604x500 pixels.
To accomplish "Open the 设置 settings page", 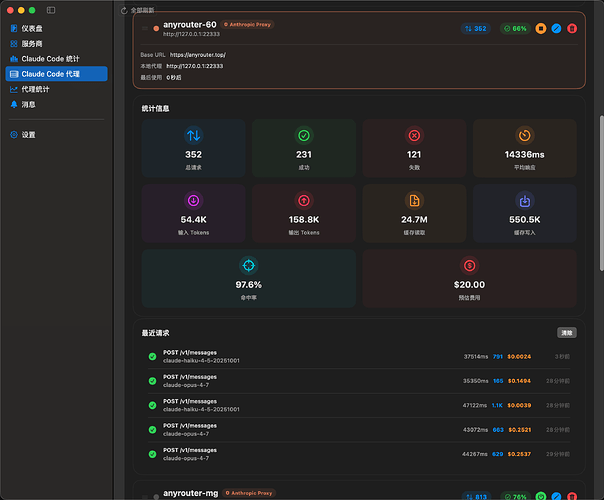I will click(x=56, y=135).
